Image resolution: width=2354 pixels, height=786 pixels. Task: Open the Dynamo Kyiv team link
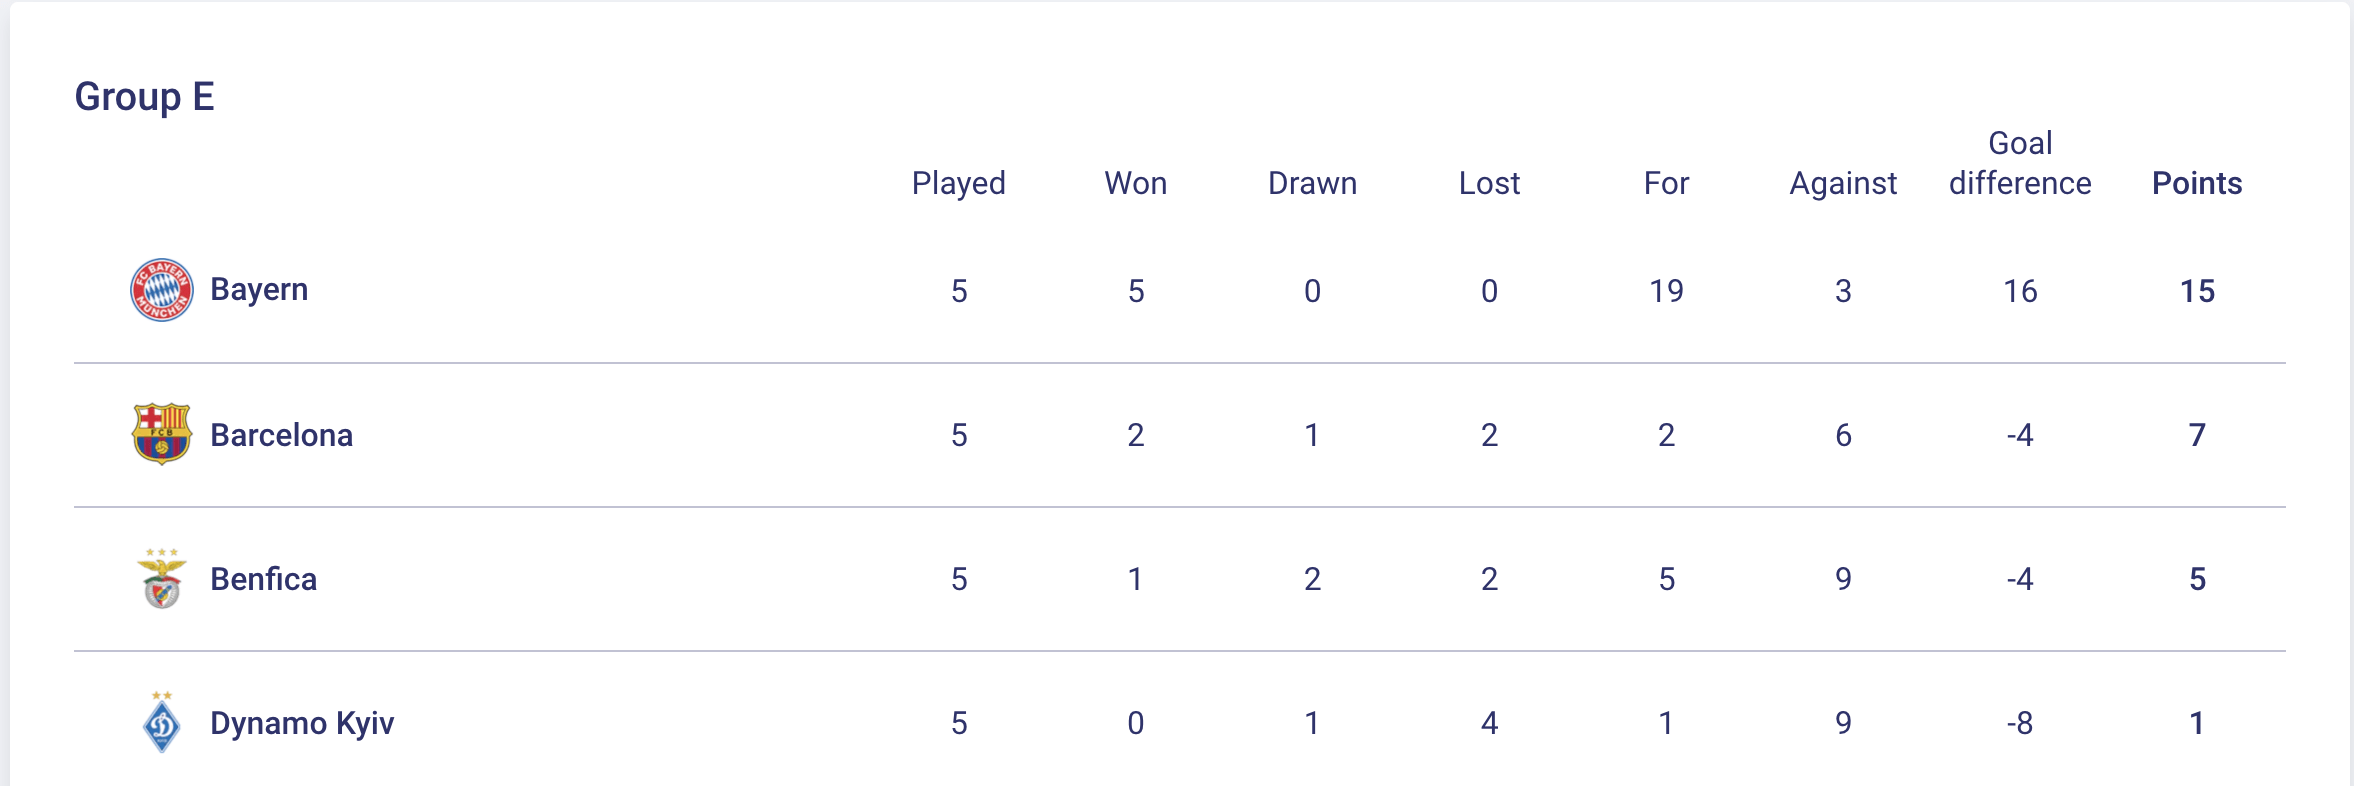pos(302,723)
